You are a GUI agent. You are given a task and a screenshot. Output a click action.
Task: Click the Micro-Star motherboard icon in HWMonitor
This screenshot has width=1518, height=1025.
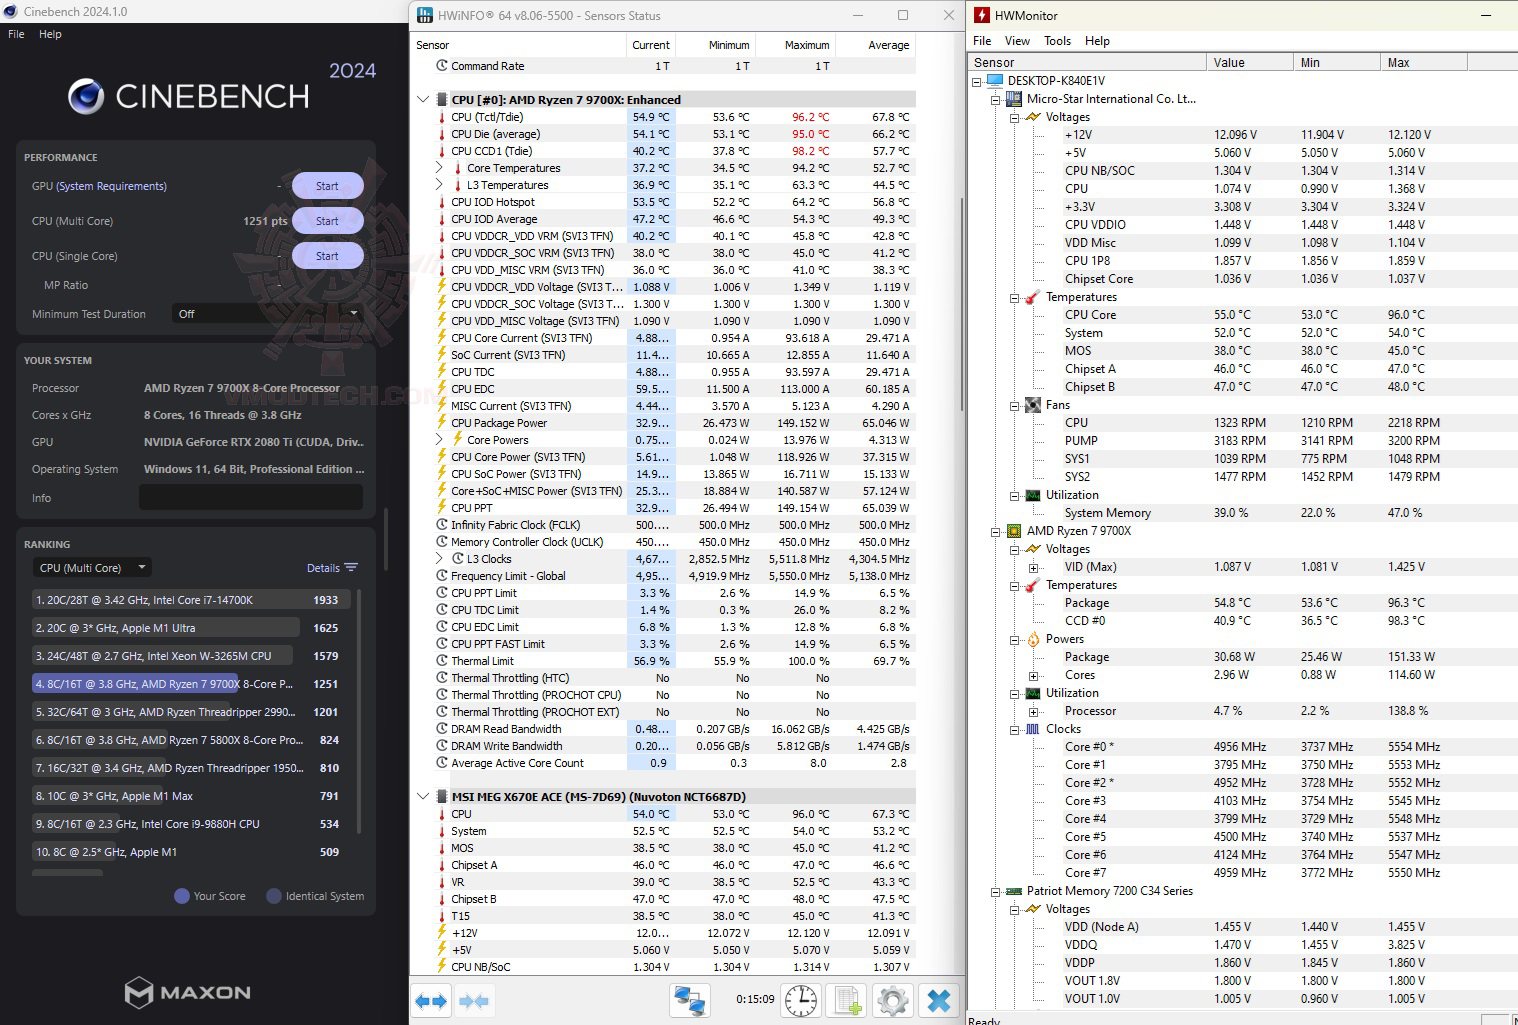1014,99
